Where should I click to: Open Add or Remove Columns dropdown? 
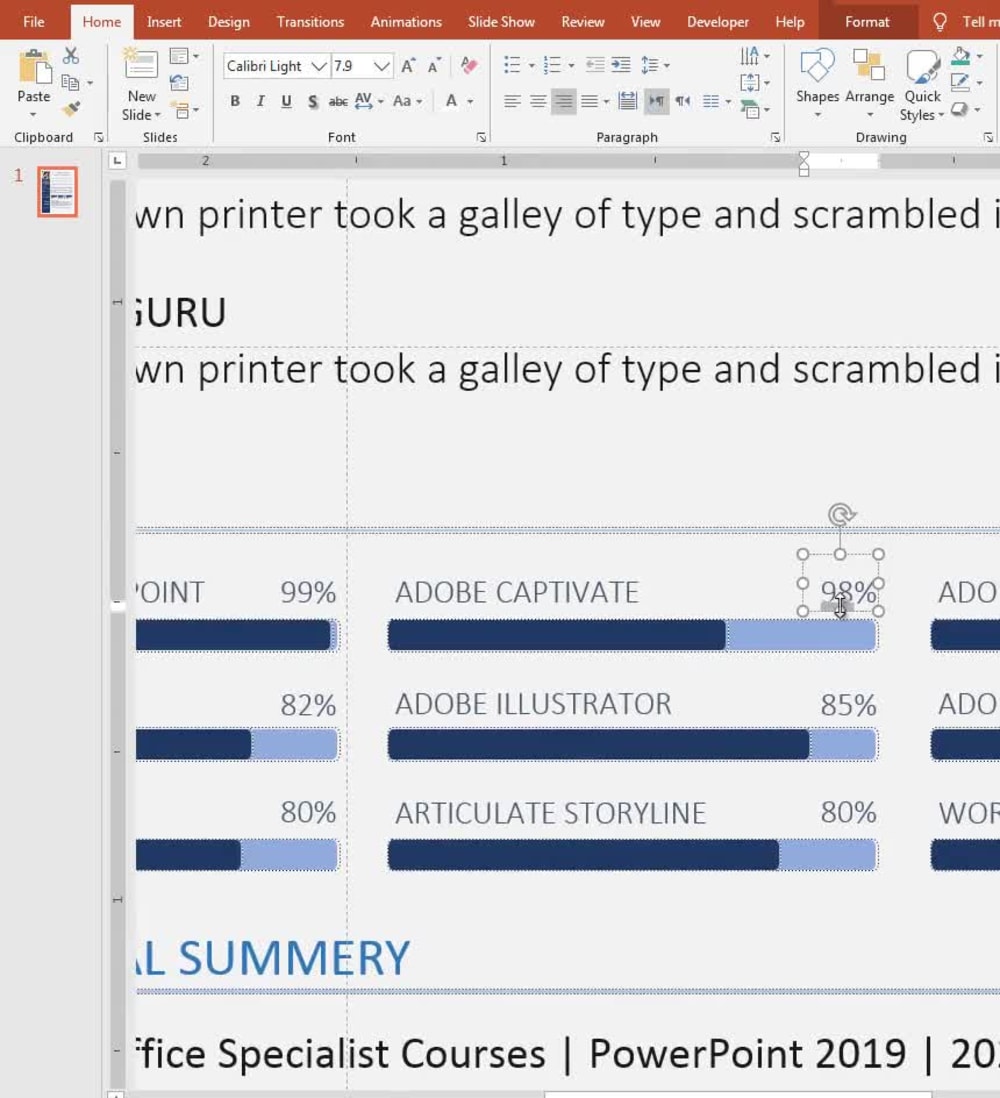point(717,102)
